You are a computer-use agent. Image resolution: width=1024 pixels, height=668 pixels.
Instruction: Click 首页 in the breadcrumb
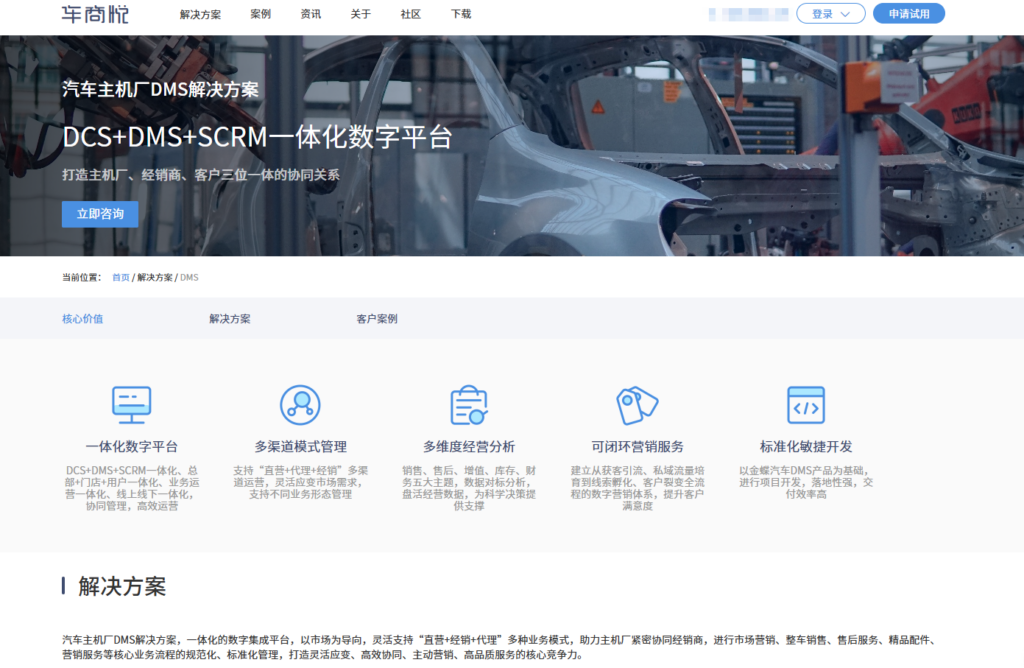pos(121,277)
